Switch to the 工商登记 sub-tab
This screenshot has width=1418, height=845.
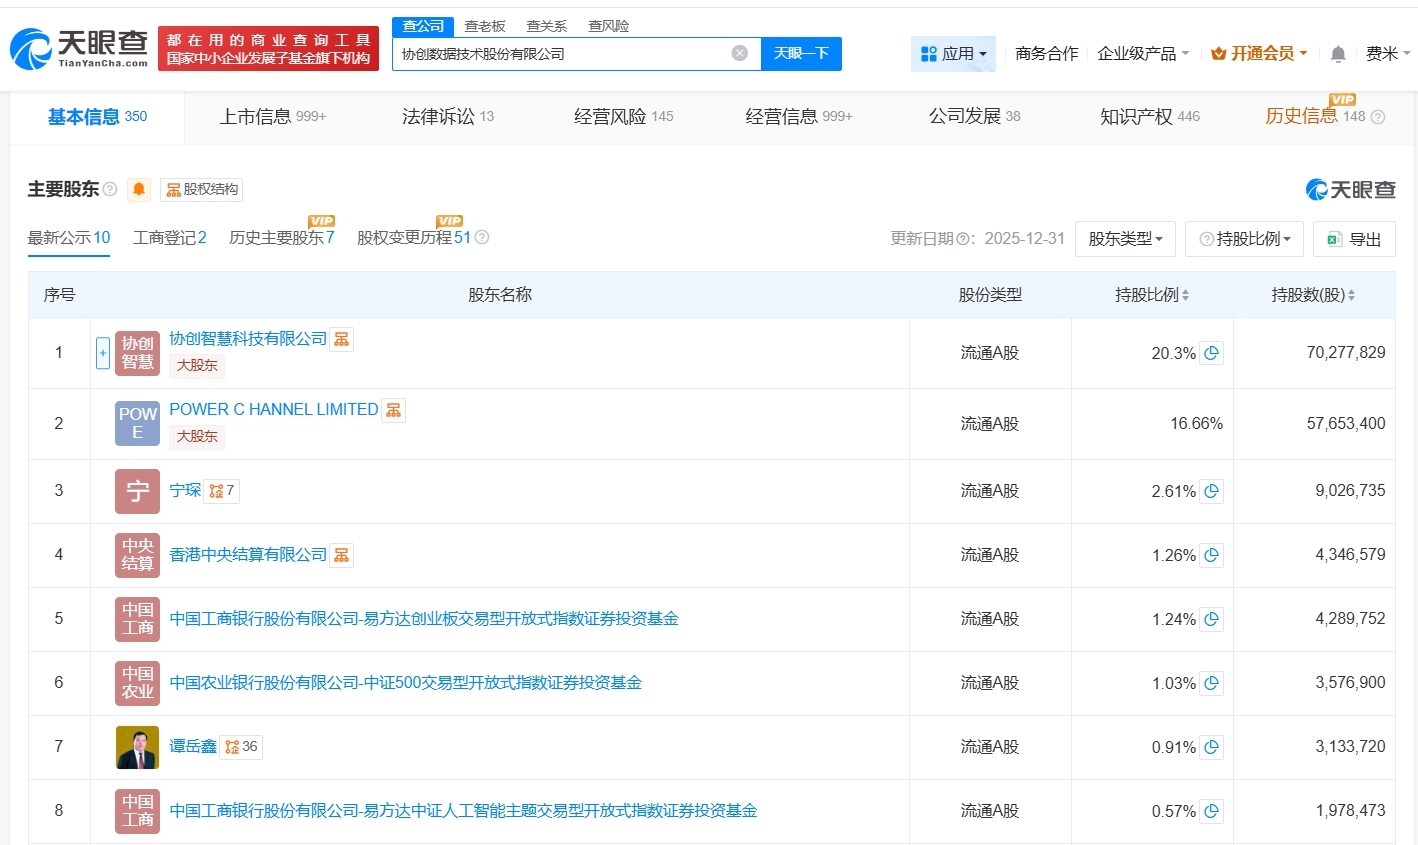pyautogui.click(x=169, y=238)
